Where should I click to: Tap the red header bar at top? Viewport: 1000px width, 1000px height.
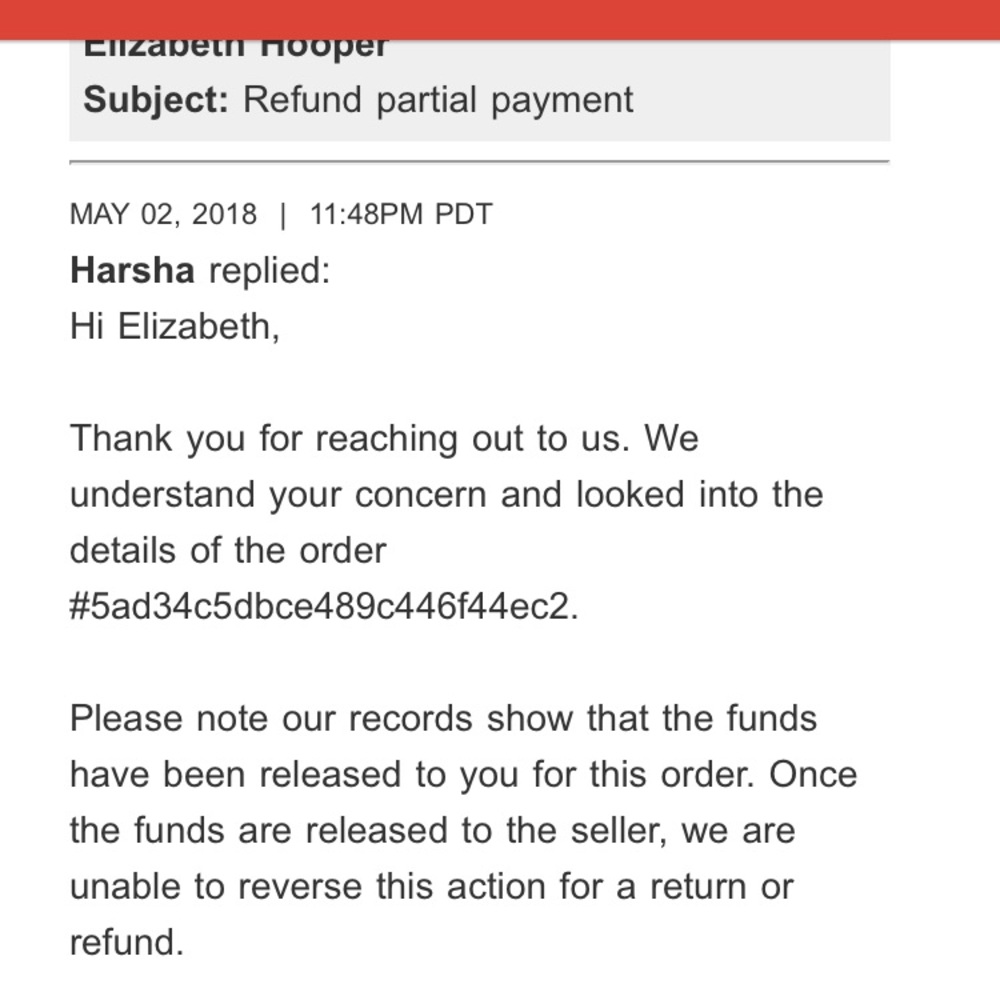click(500, 19)
